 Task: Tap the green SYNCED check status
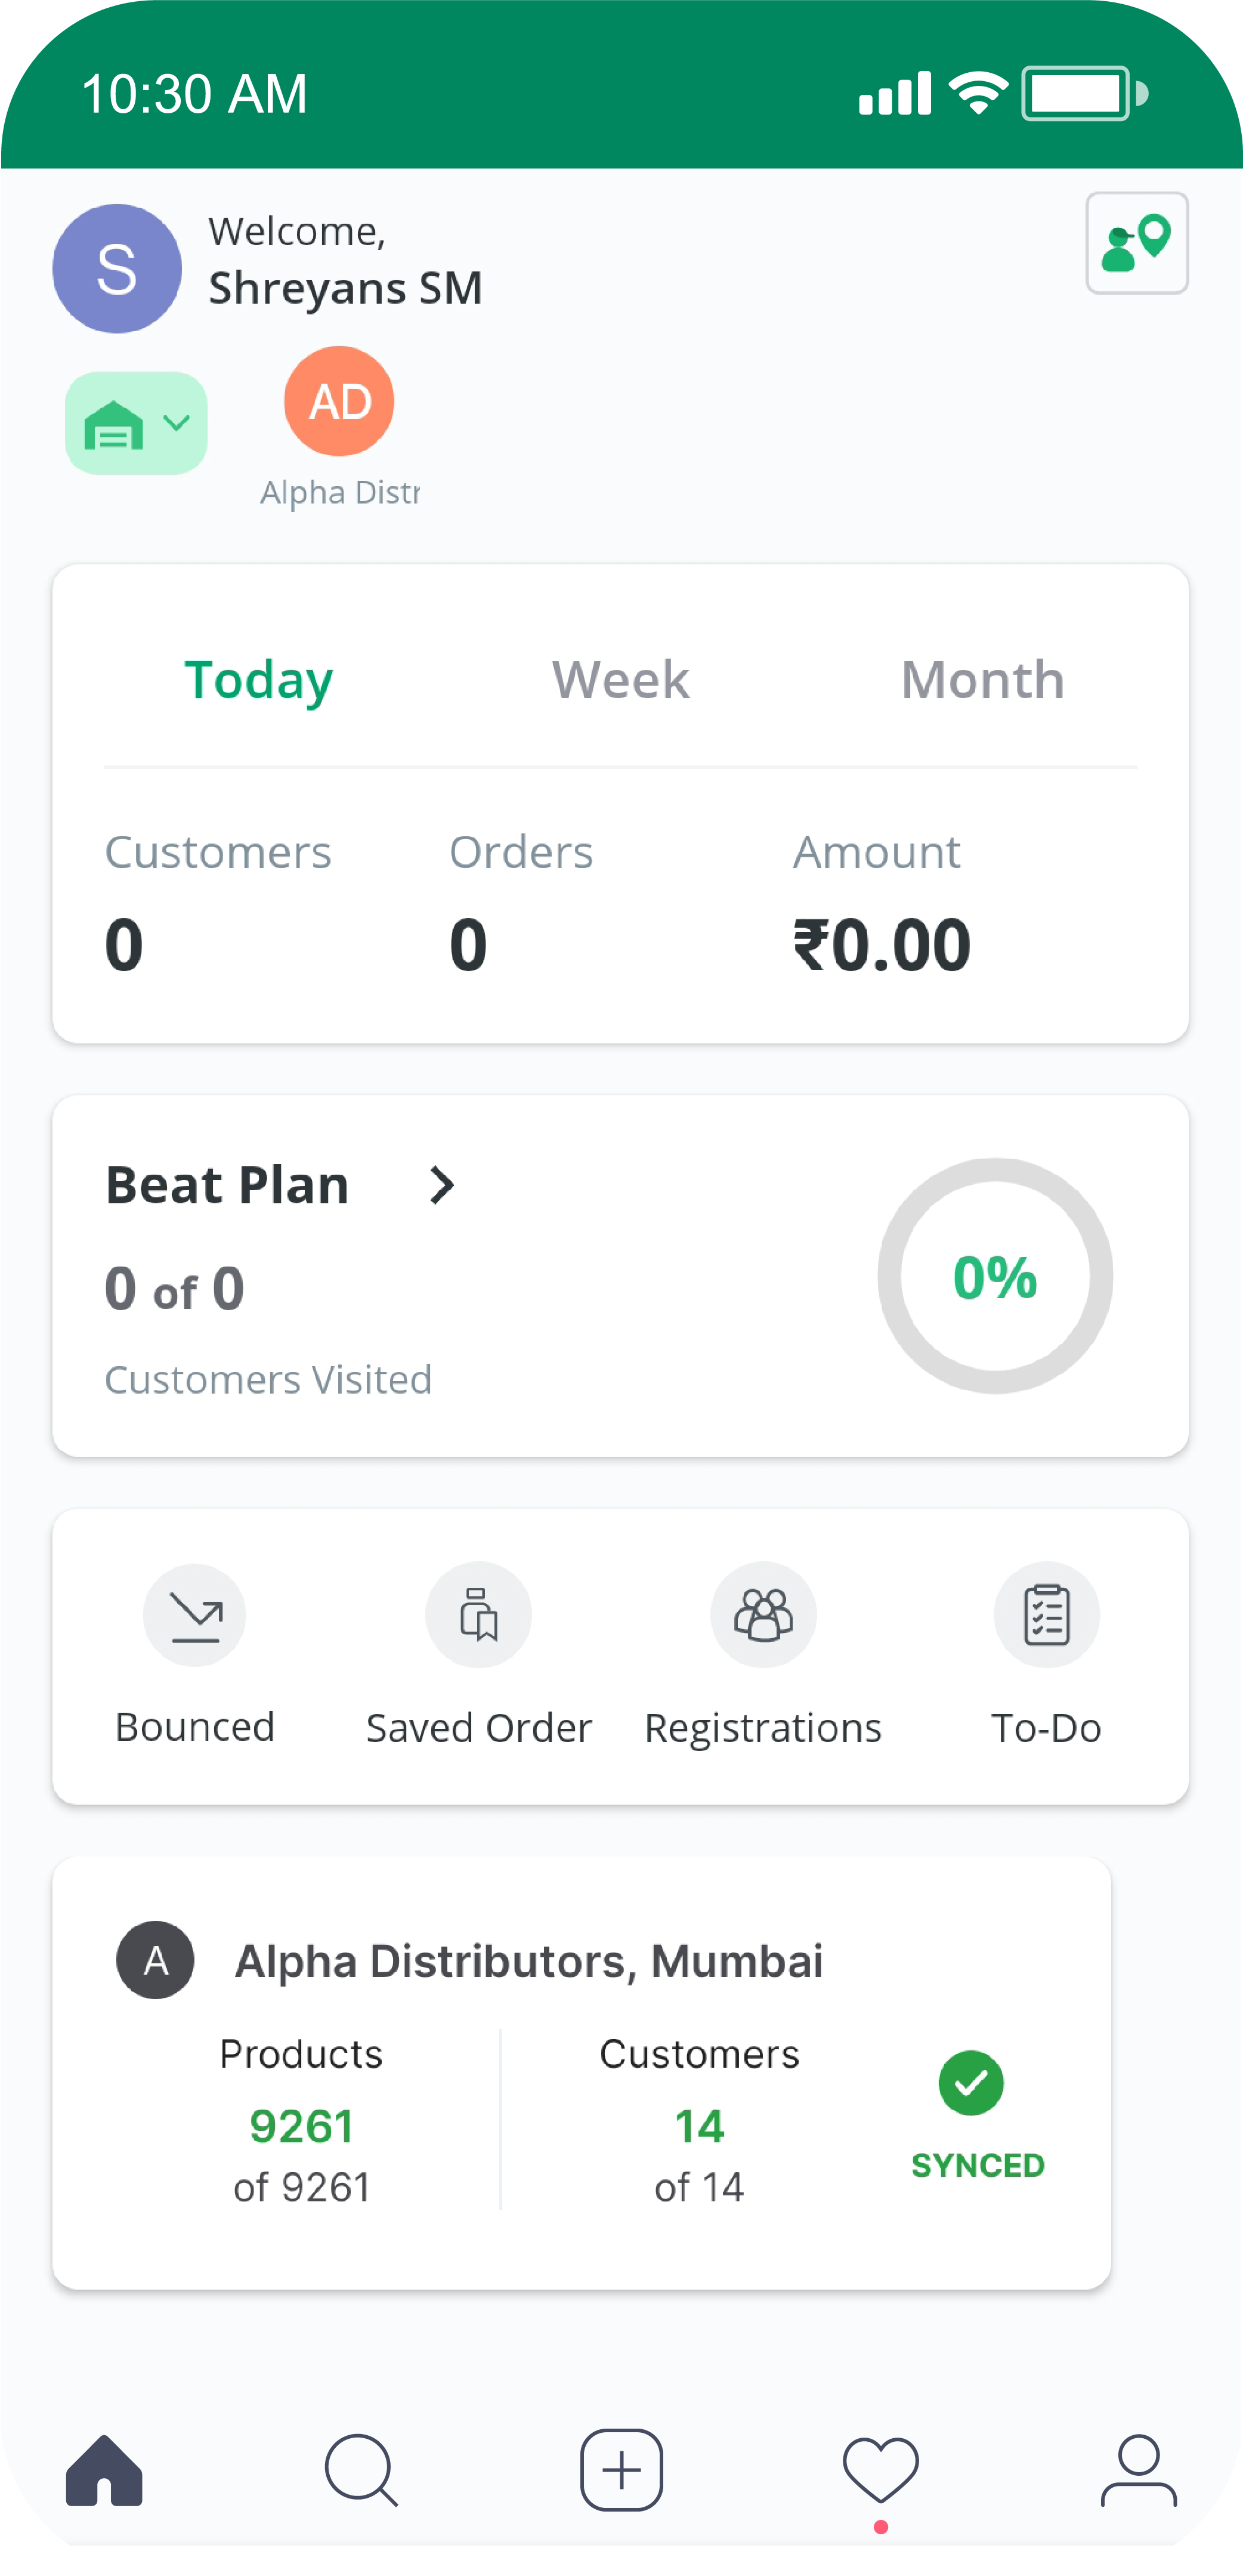click(977, 2114)
